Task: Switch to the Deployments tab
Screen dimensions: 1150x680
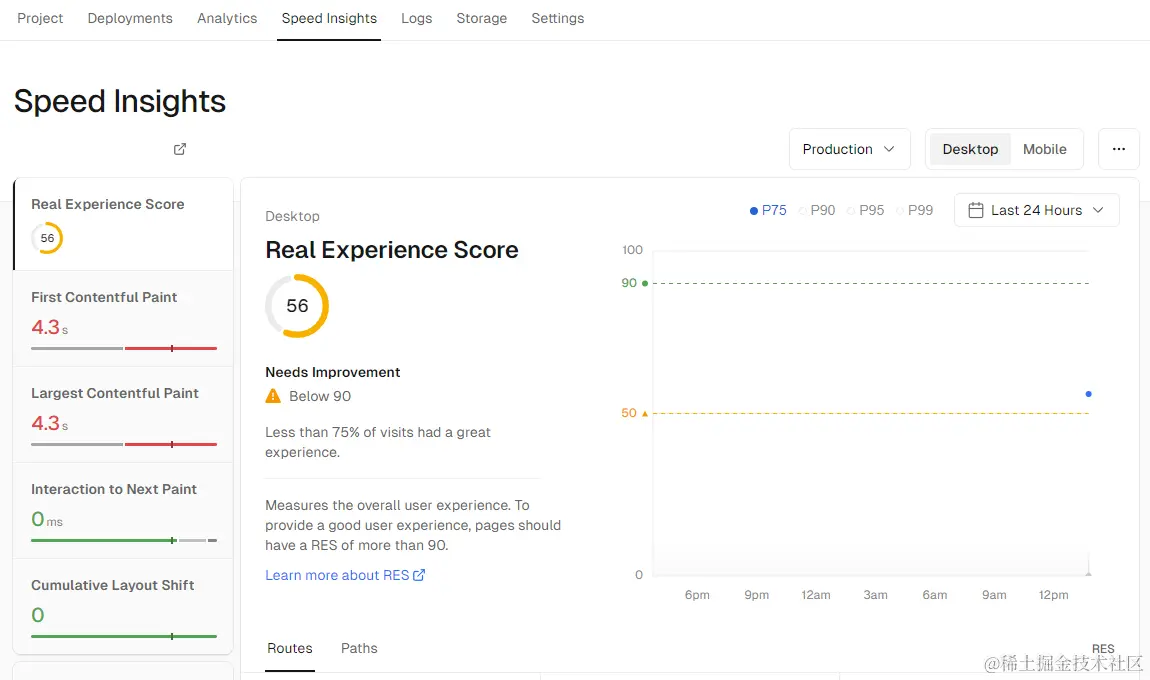Action: (130, 18)
